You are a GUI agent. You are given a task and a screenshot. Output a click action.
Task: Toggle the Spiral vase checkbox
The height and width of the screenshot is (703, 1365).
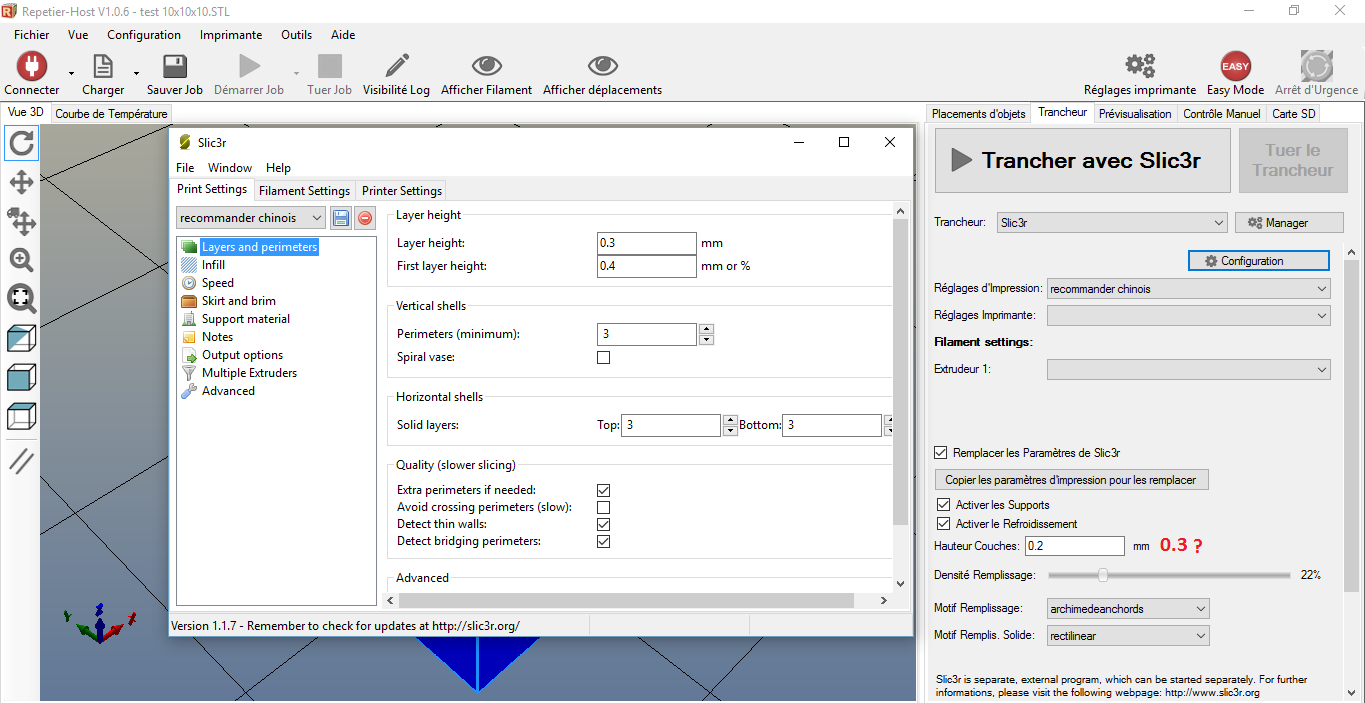(603, 357)
